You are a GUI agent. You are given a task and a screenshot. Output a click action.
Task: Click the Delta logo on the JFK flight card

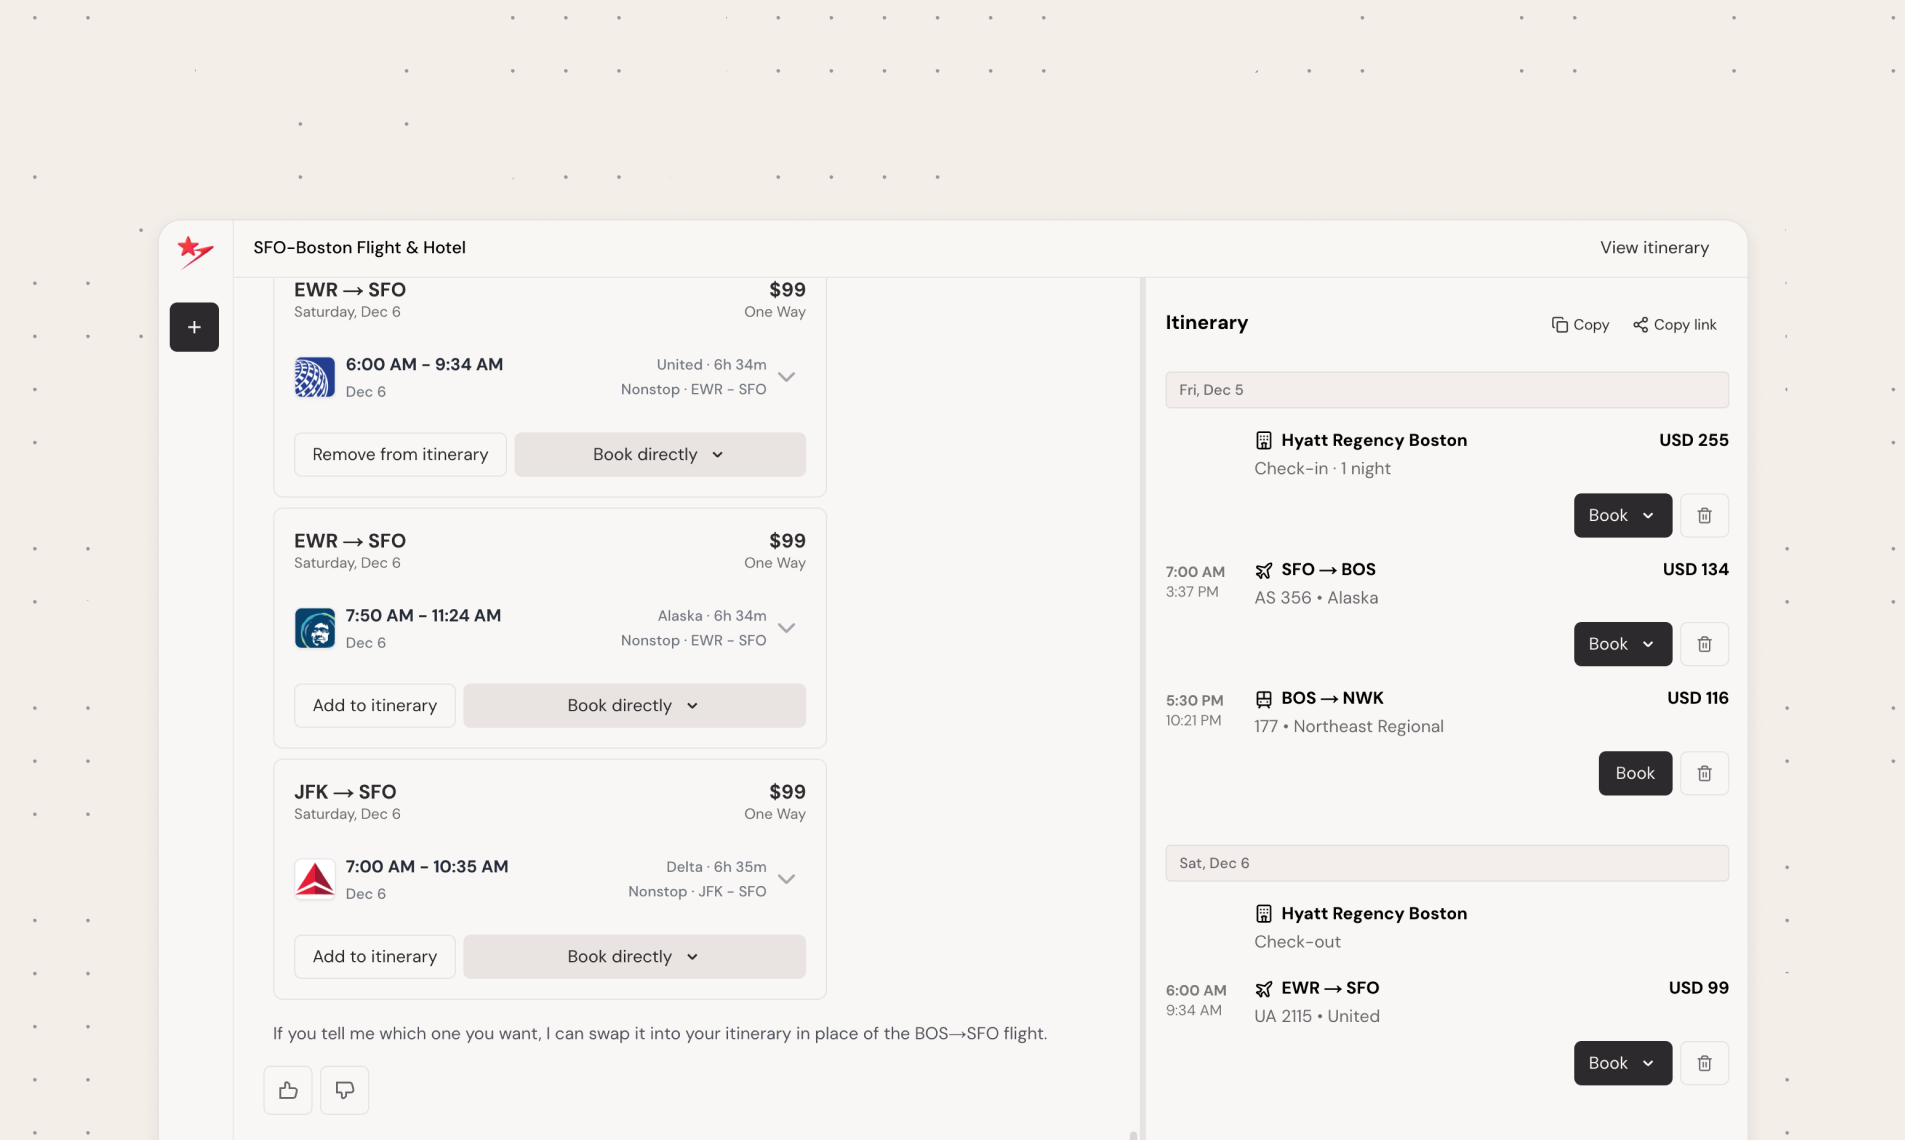tap(314, 879)
